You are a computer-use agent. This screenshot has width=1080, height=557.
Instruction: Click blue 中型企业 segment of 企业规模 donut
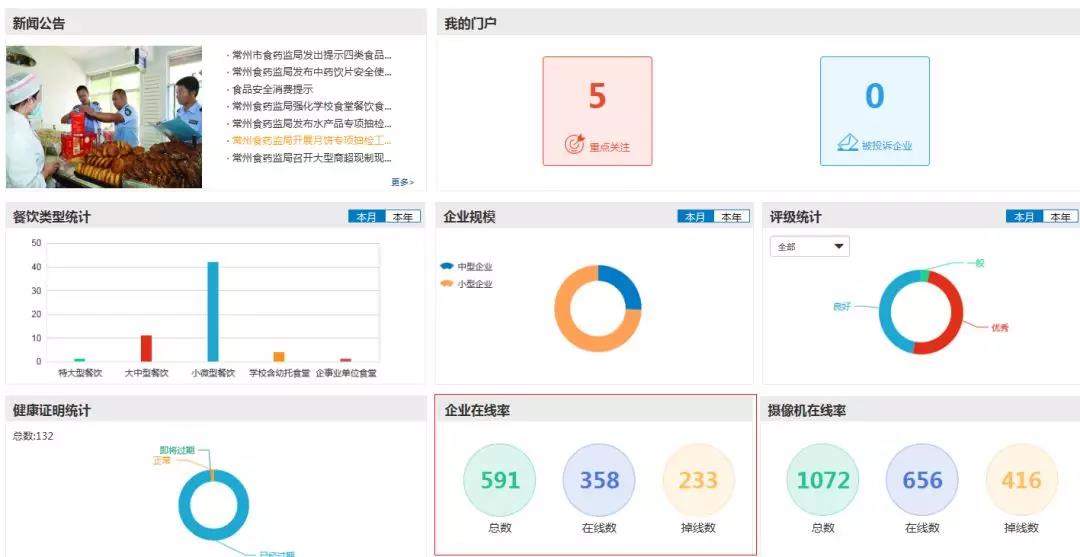coord(626,284)
